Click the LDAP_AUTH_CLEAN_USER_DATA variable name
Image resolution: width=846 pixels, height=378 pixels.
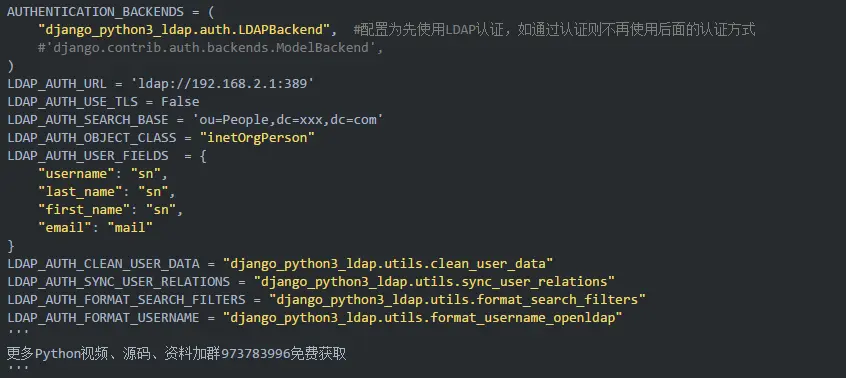click(103, 264)
